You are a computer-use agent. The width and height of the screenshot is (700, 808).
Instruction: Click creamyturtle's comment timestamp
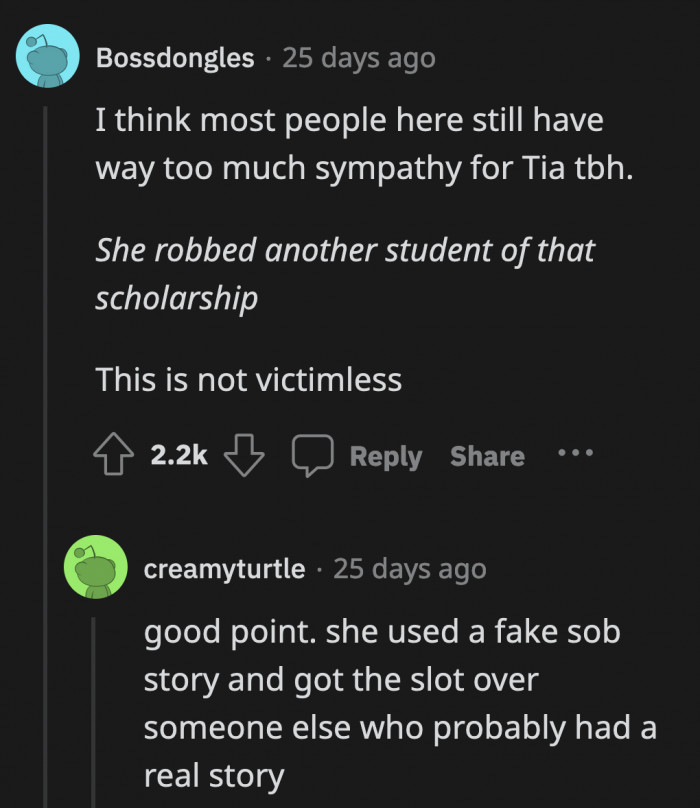pos(409,568)
